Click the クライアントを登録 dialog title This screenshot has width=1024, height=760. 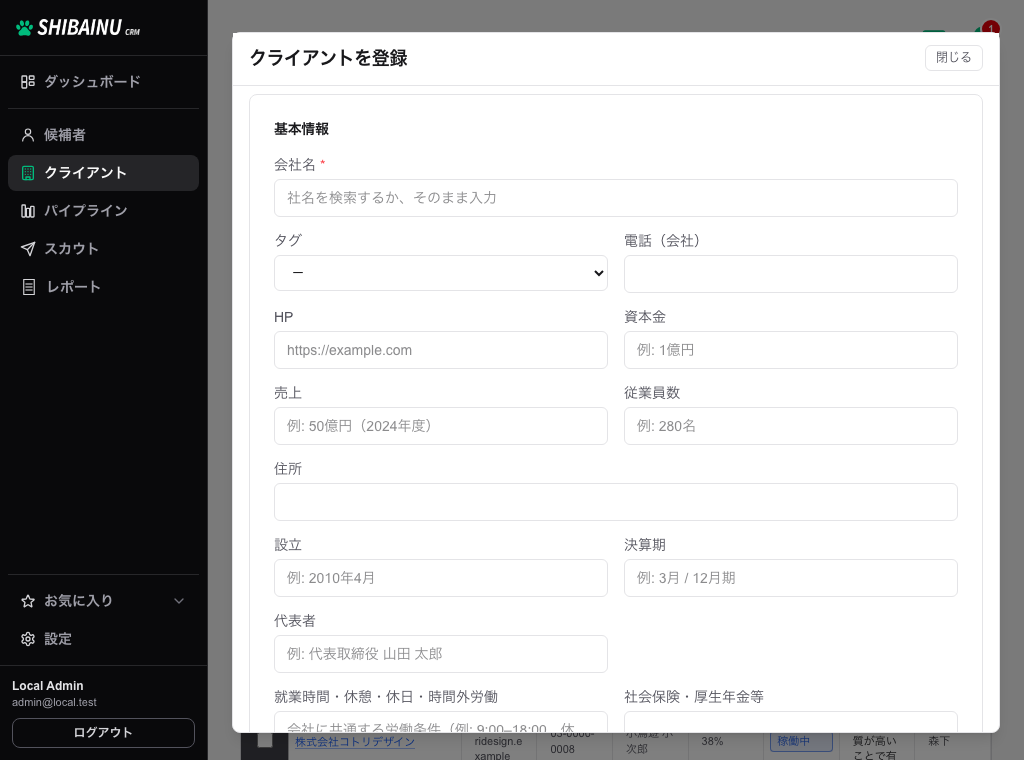click(328, 58)
